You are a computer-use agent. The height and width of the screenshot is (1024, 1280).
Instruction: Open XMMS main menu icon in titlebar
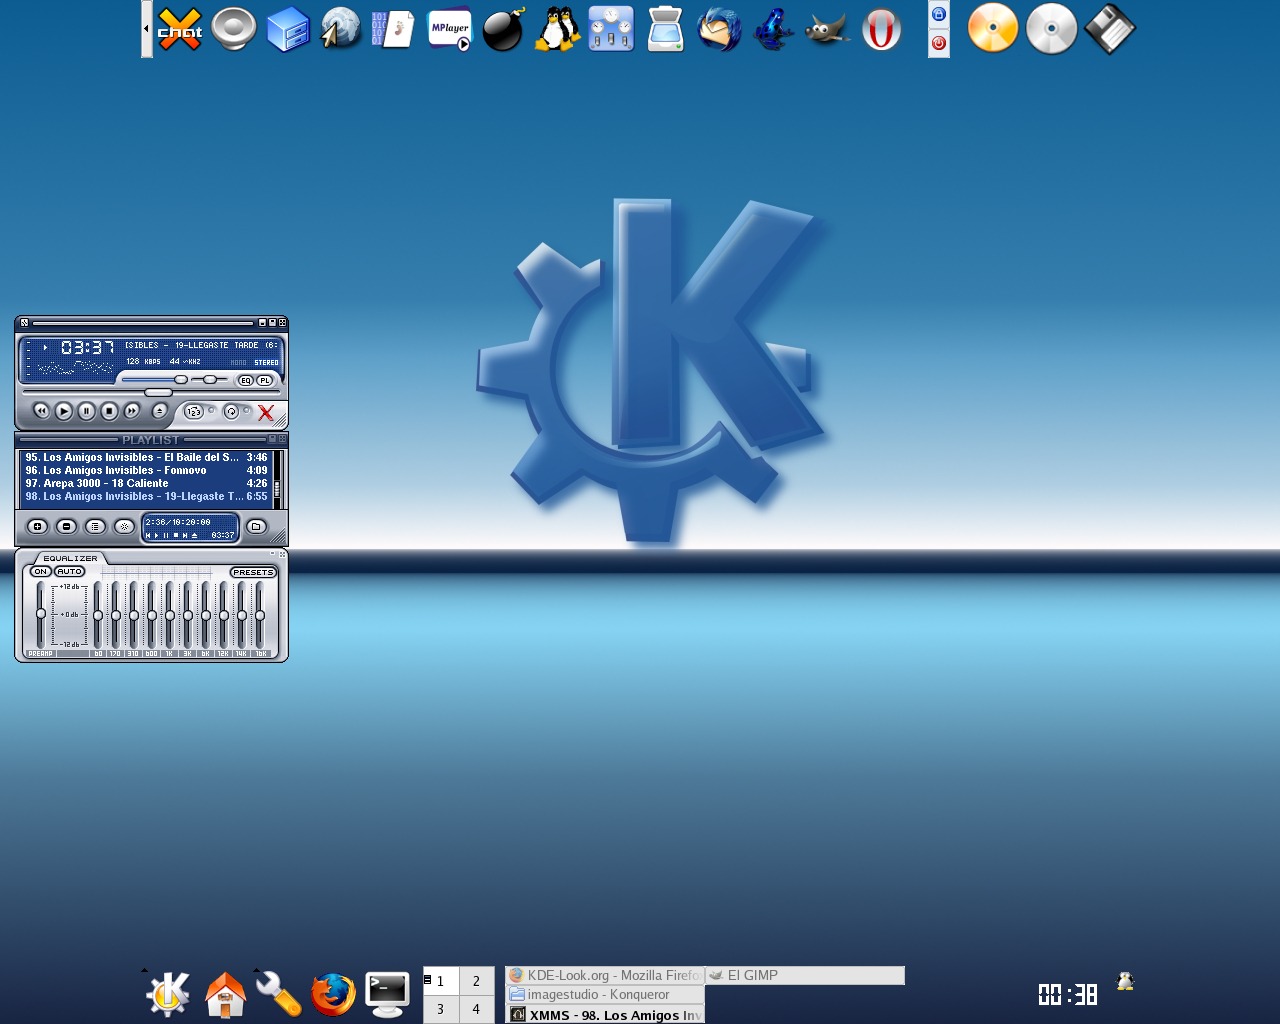pyautogui.click(x=25, y=323)
